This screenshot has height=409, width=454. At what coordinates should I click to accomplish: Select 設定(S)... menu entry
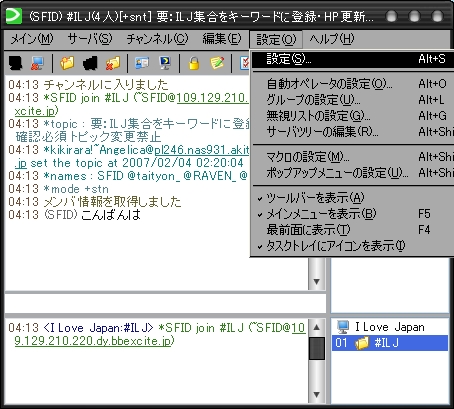353,59
